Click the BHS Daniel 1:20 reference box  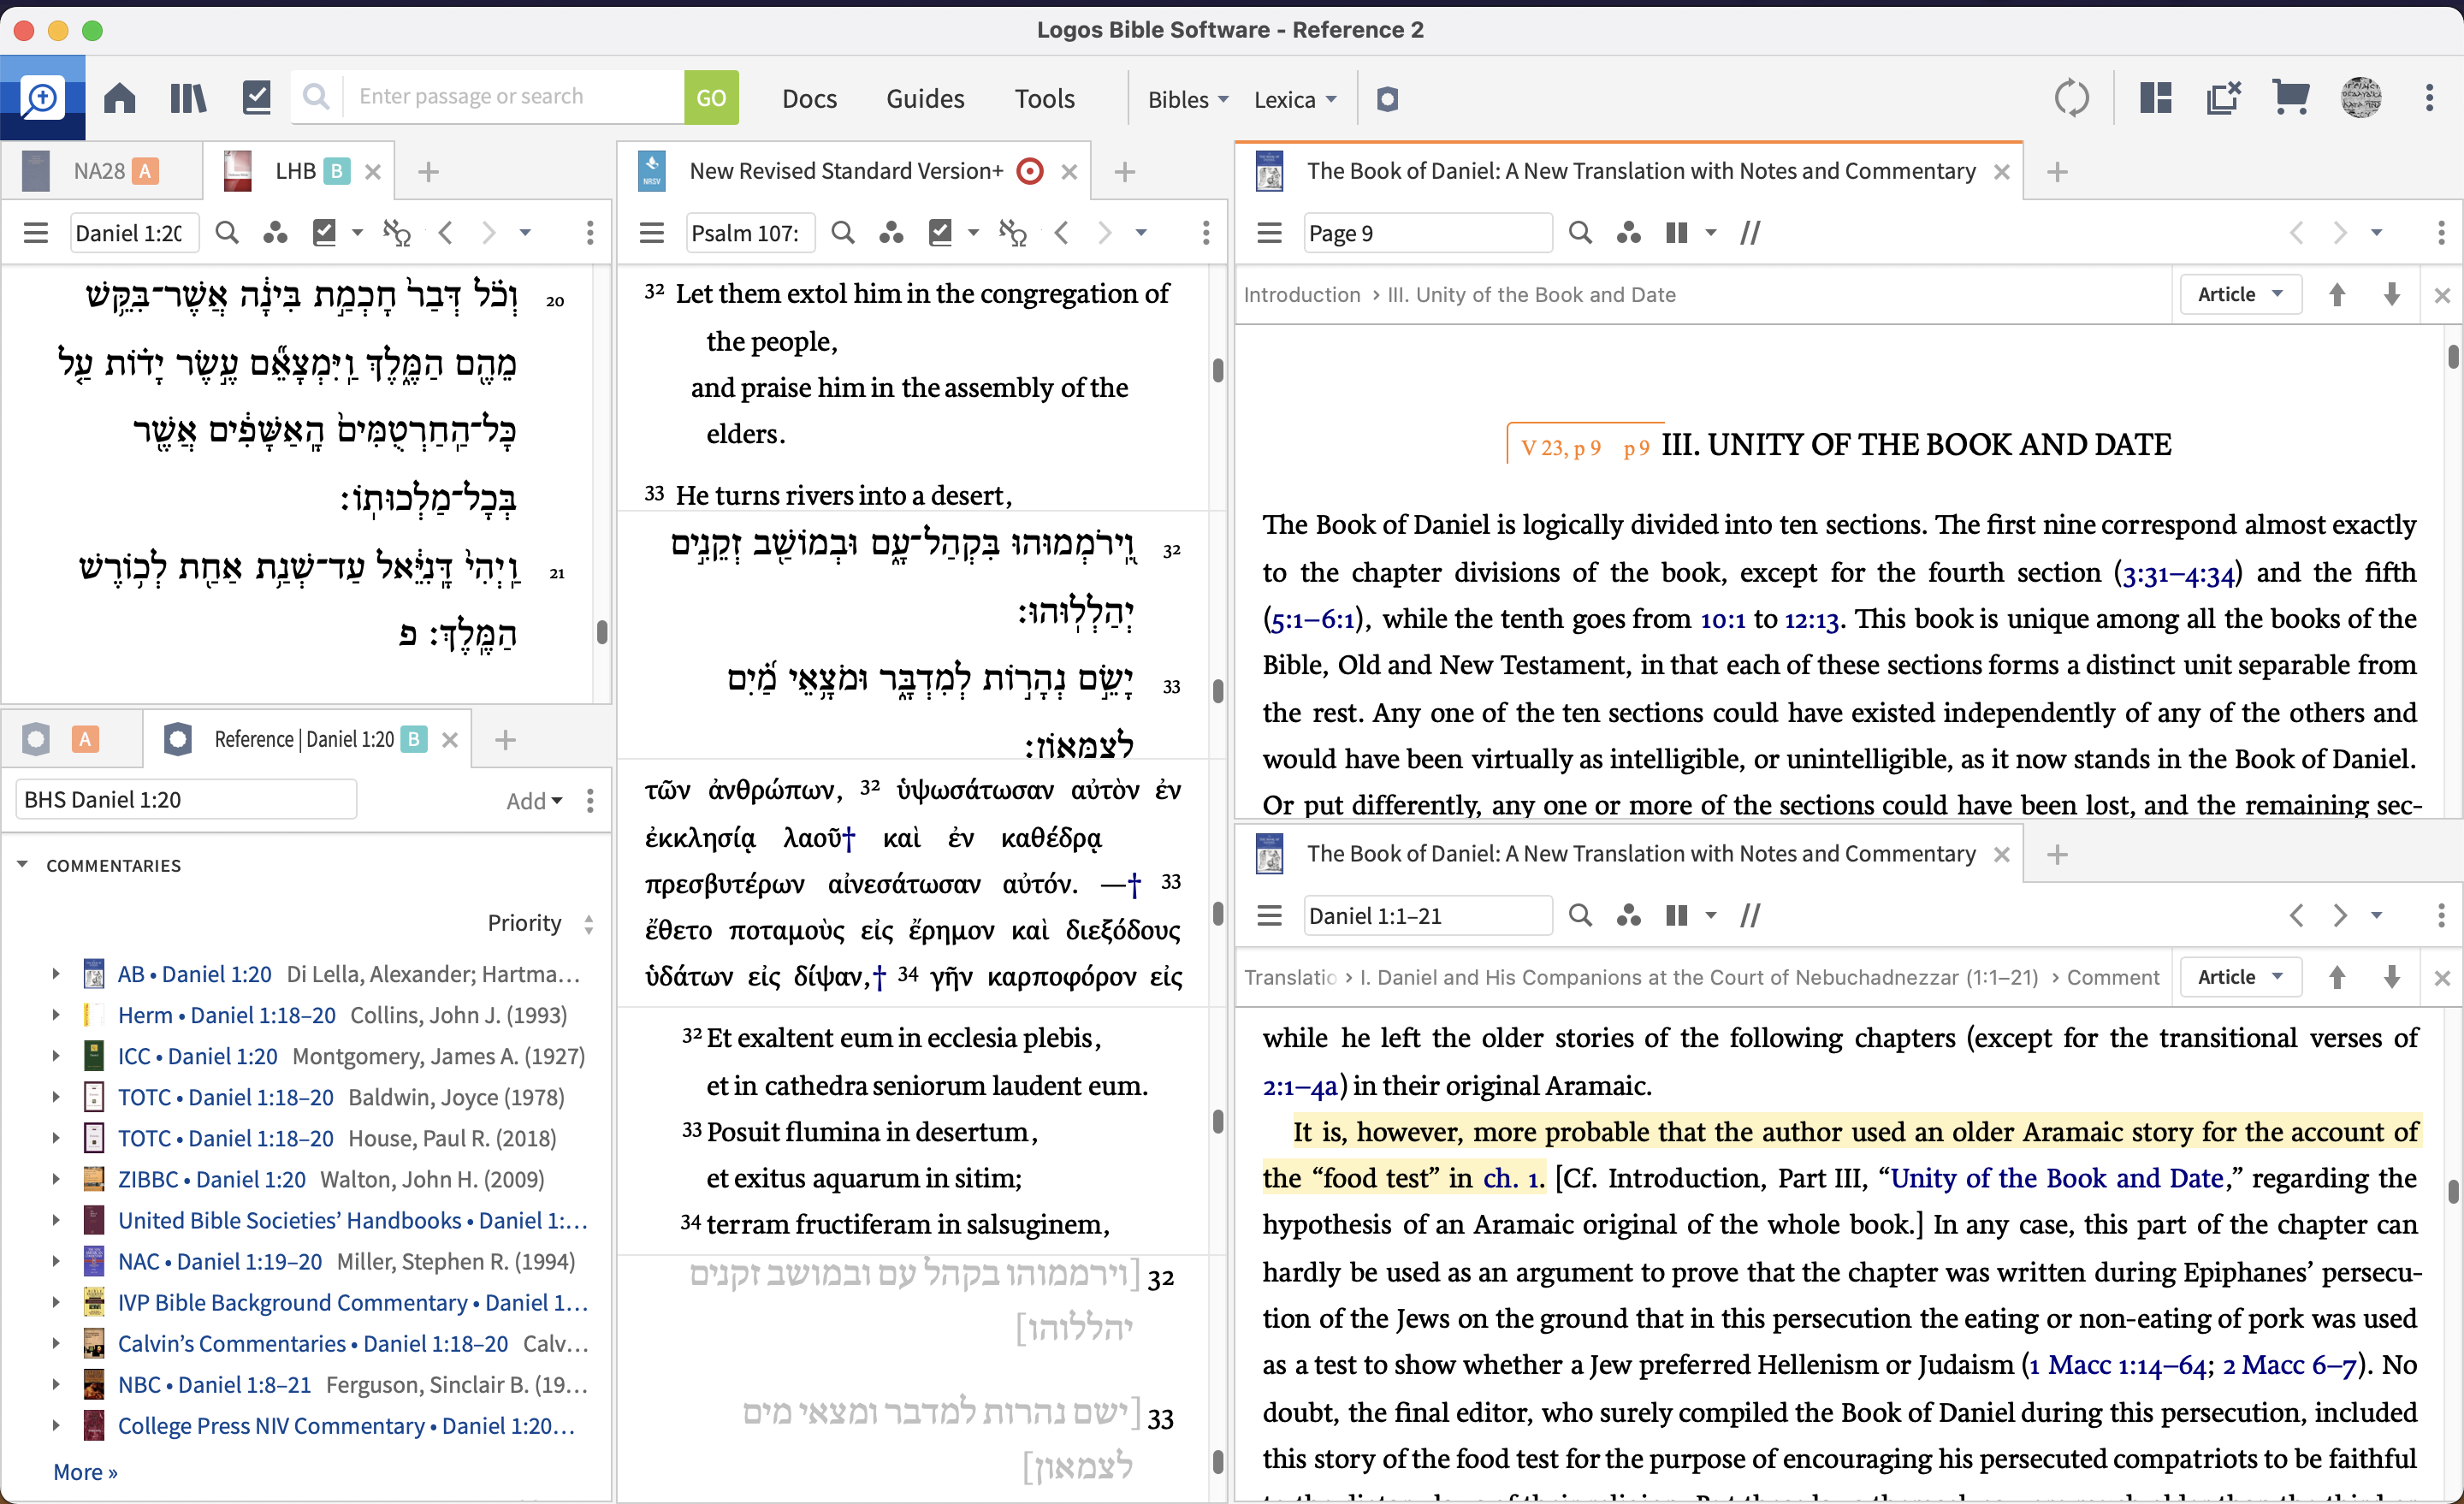[186, 800]
